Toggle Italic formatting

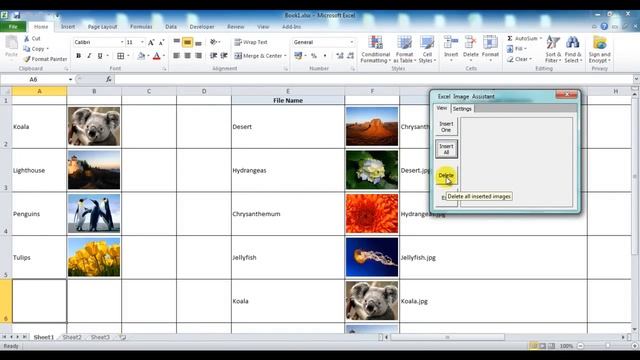[x=89, y=56]
